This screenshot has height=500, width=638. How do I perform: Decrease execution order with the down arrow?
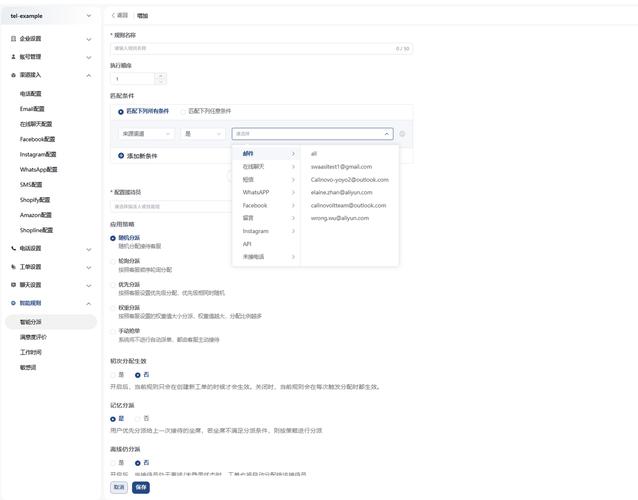(x=161, y=81)
